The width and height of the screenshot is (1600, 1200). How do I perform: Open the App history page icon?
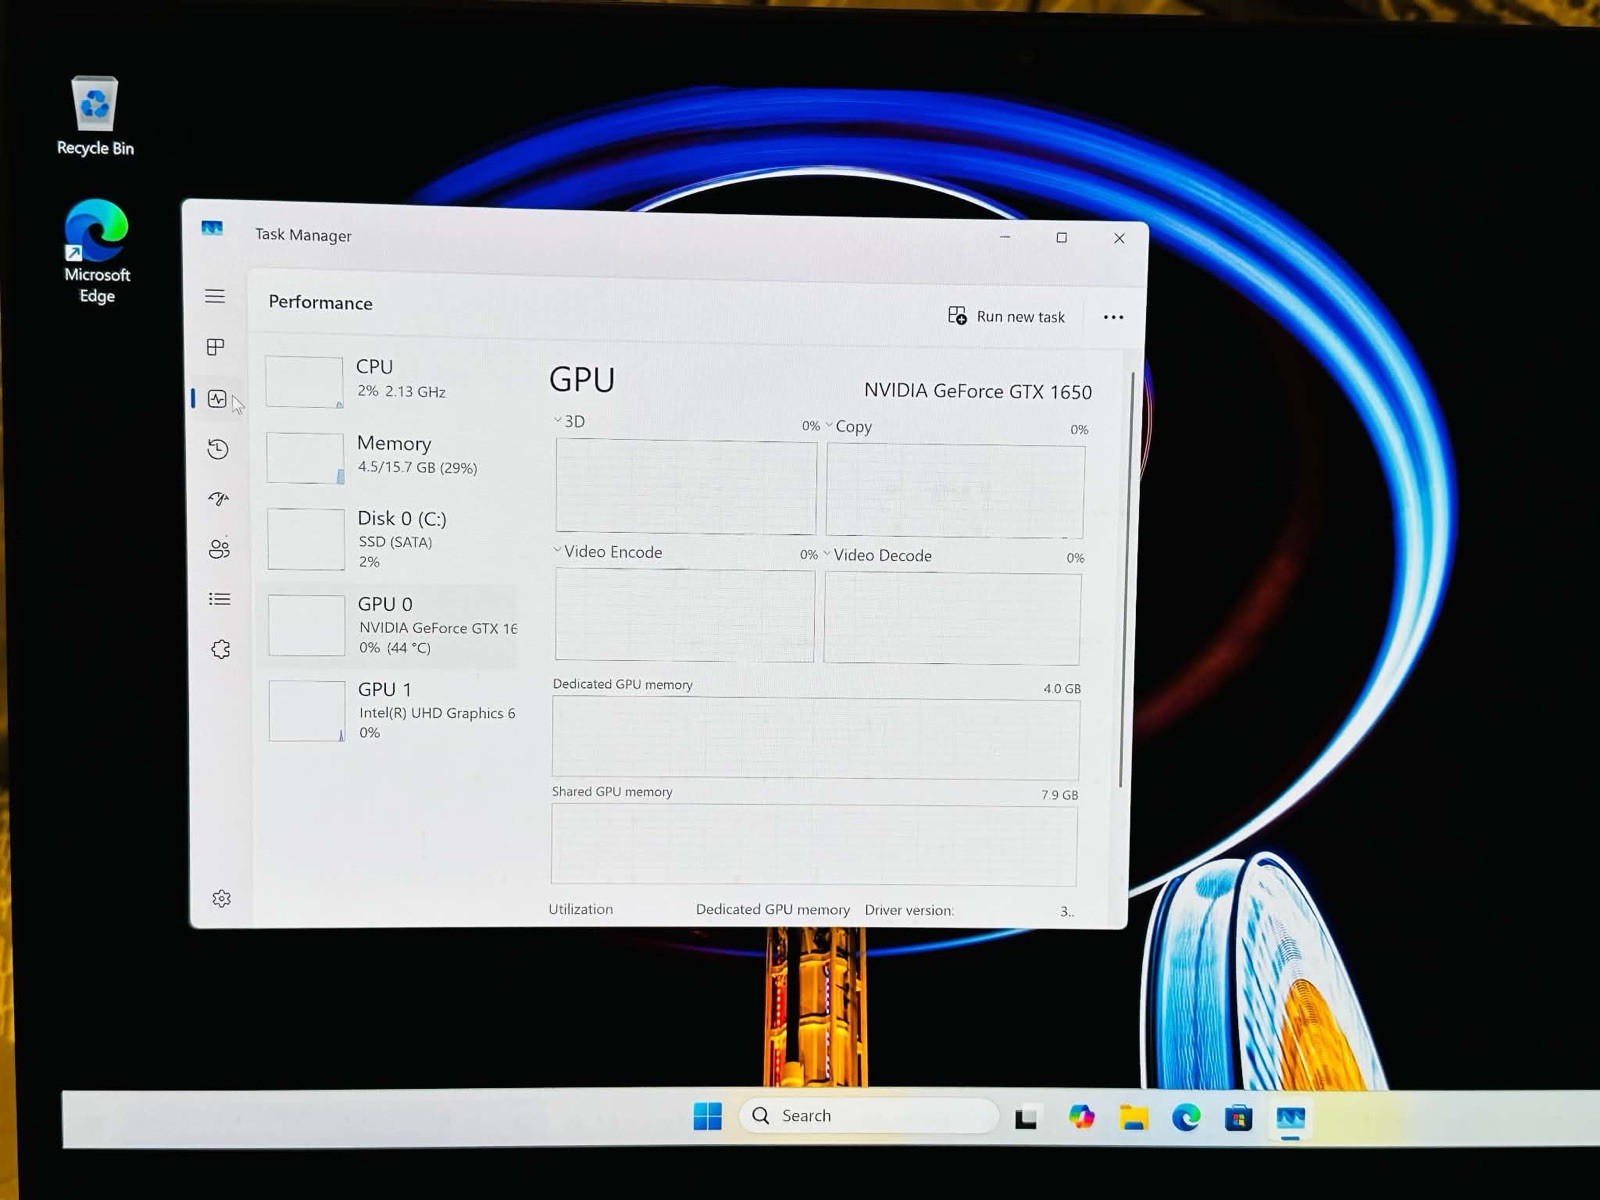tap(218, 449)
